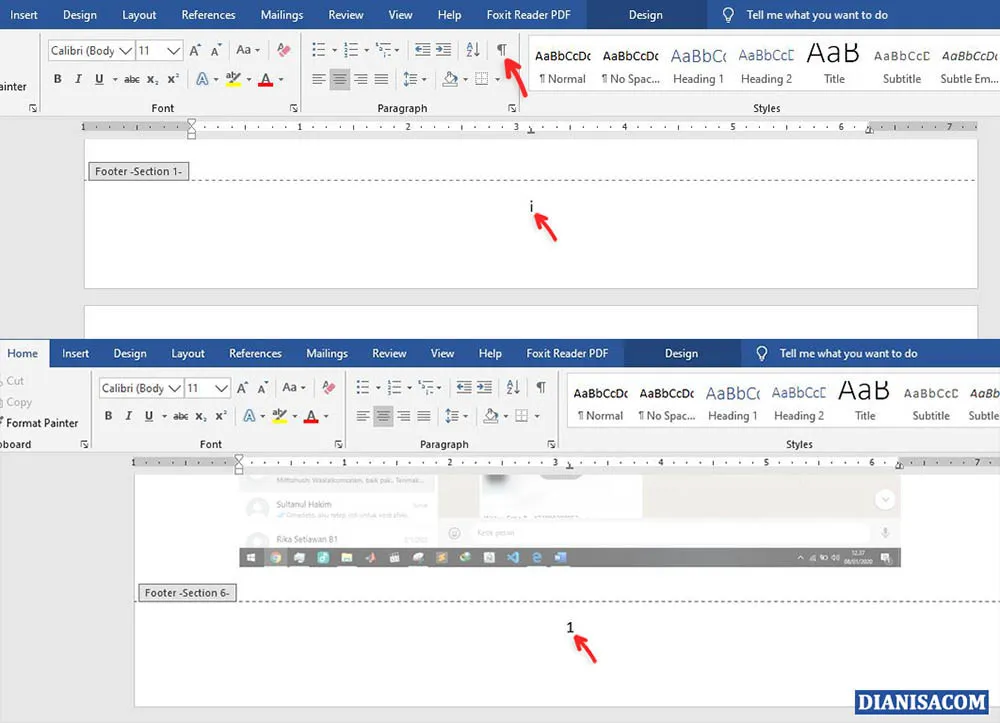Screen dimensions: 1000x723
Task: Click Strikethrough abc icon in the lower ribbon
Action: [x=180, y=416]
